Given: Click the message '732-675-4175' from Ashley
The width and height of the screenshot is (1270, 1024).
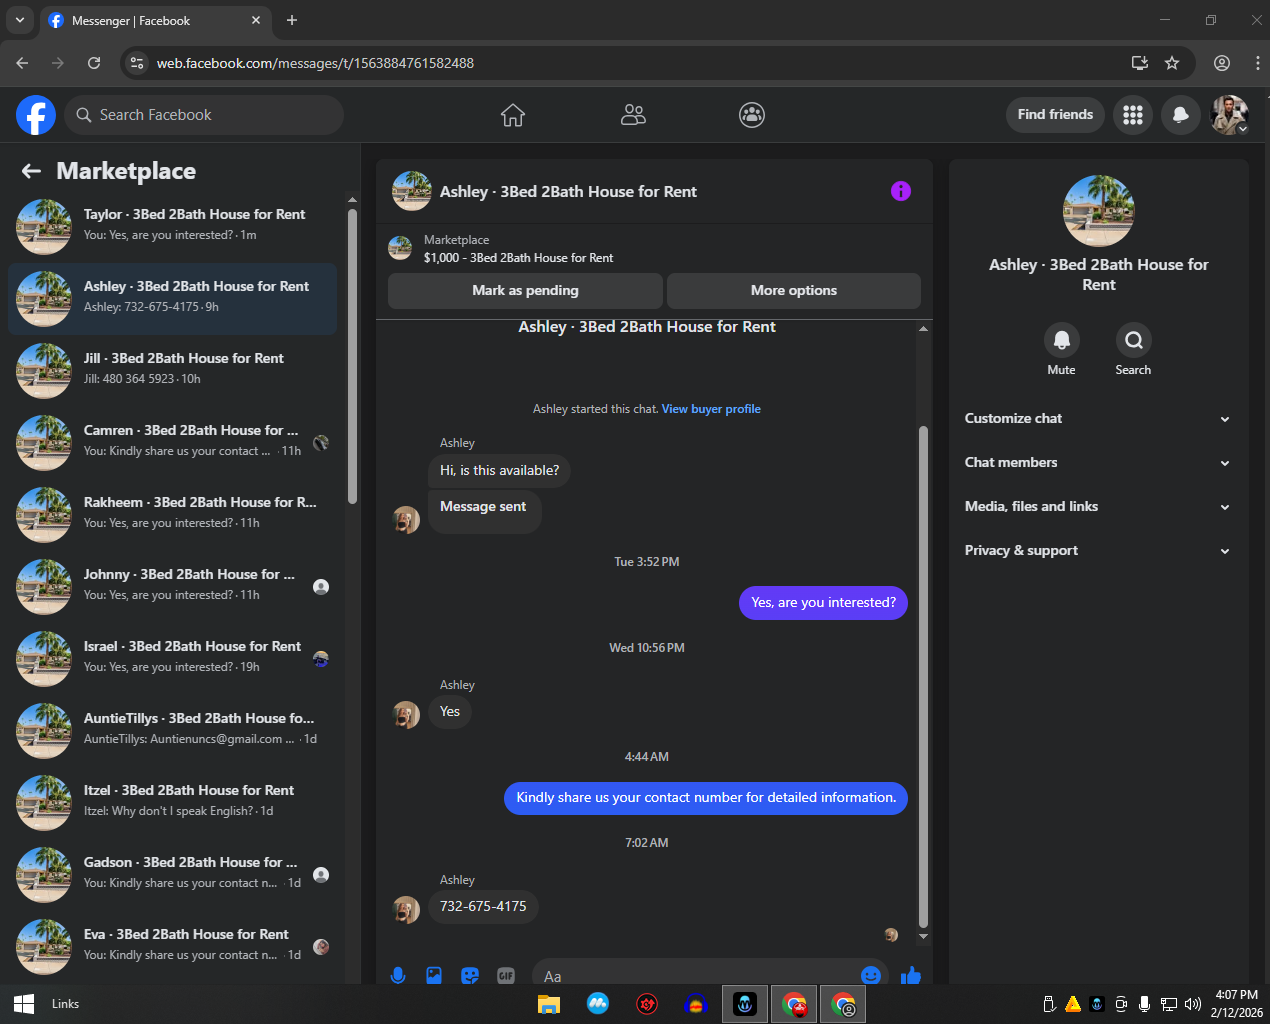Looking at the screenshot, I should (x=483, y=907).
